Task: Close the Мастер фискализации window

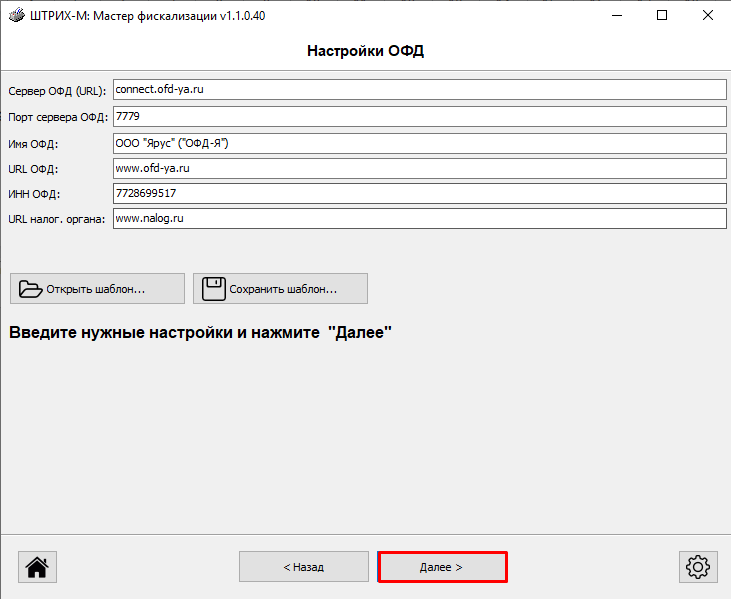Action: click(707, 16)
